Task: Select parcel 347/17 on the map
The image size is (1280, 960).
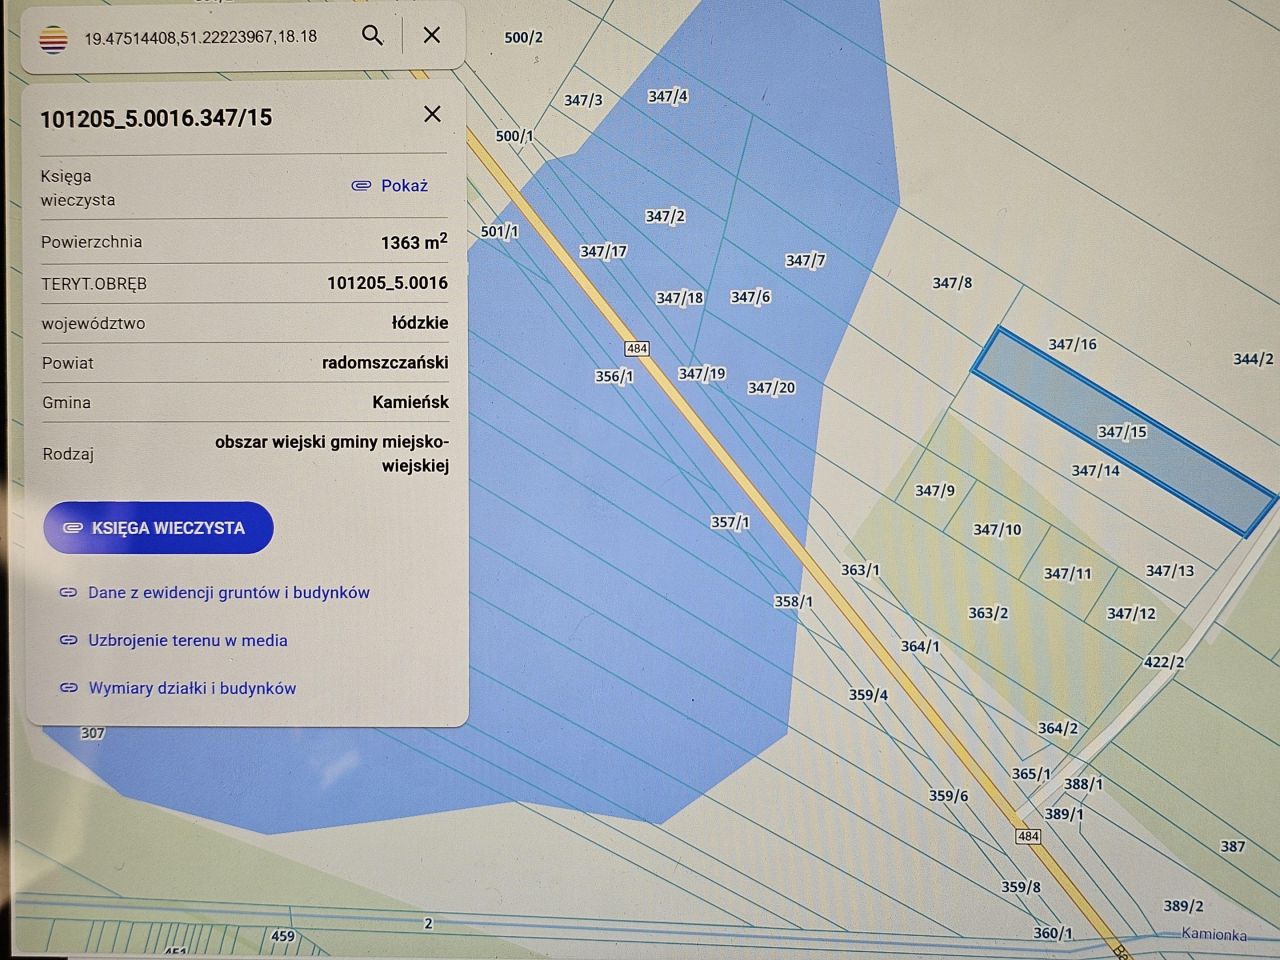Action: point(603,251)
